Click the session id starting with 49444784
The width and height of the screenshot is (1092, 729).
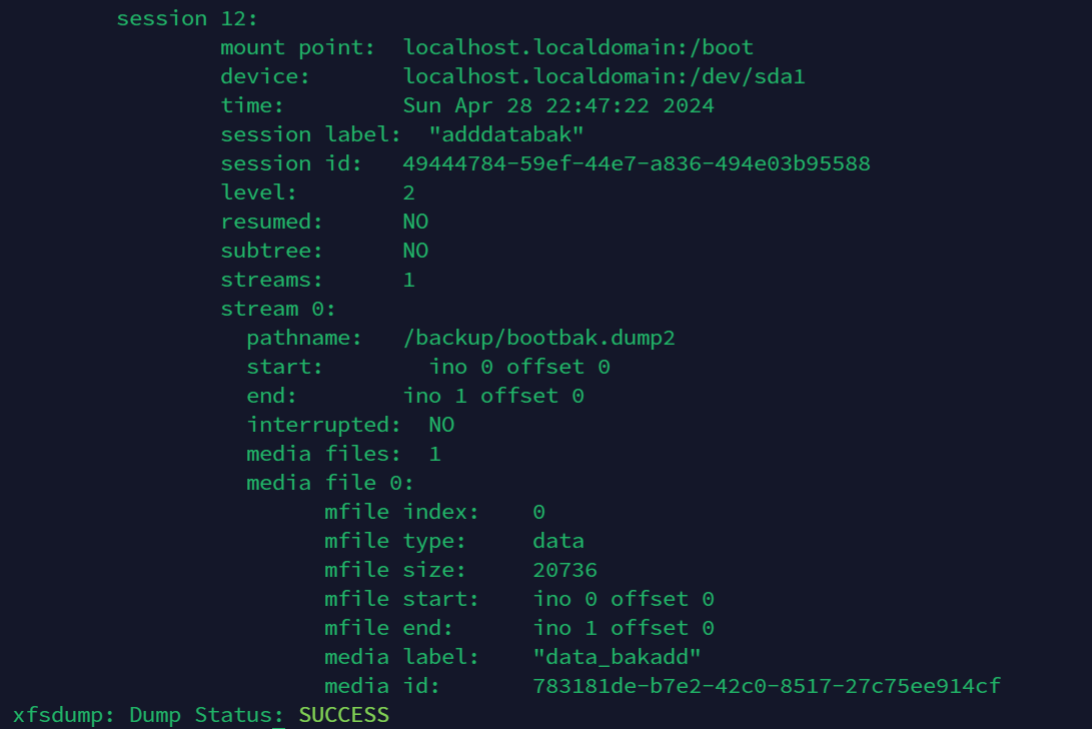click(637, 164)
